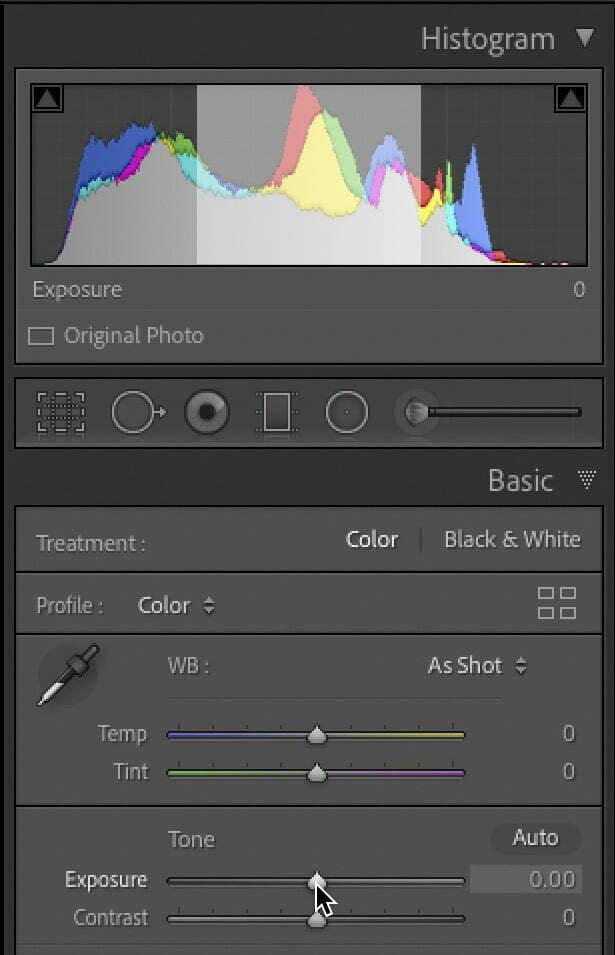
Task: Select the Spot Removal tool
Action: 138,412
